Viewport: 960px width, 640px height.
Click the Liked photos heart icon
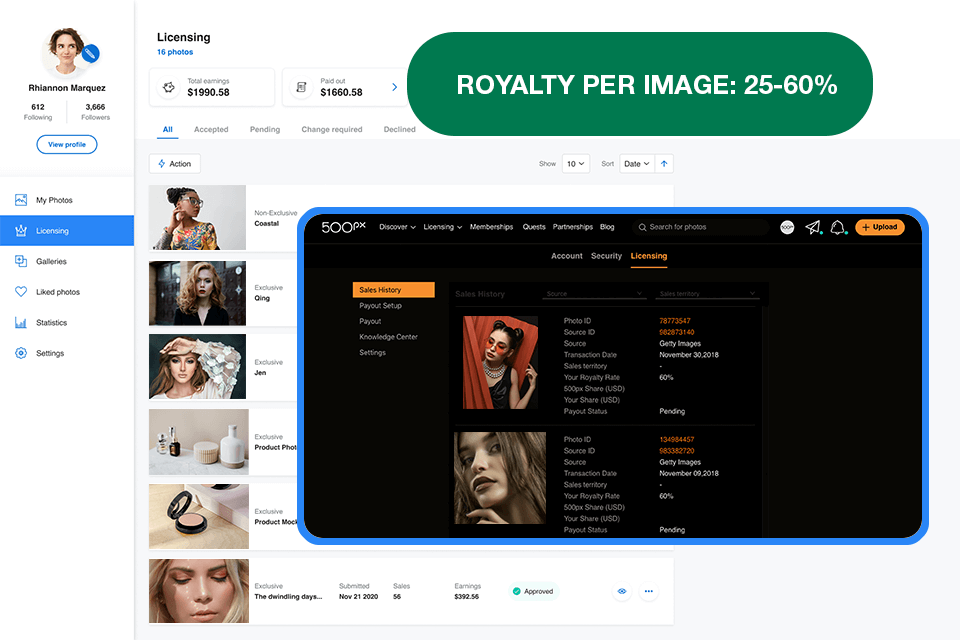(x=21, y=292)
